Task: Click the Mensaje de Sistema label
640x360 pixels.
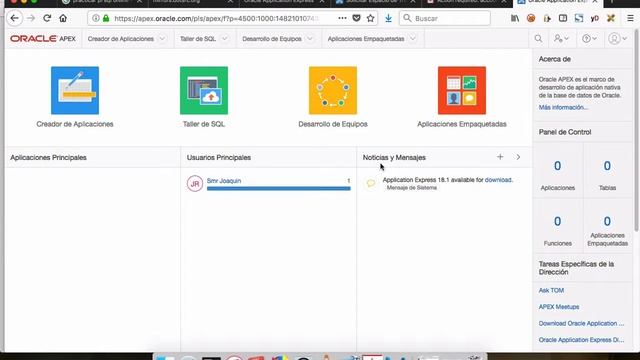Action: 412,188
